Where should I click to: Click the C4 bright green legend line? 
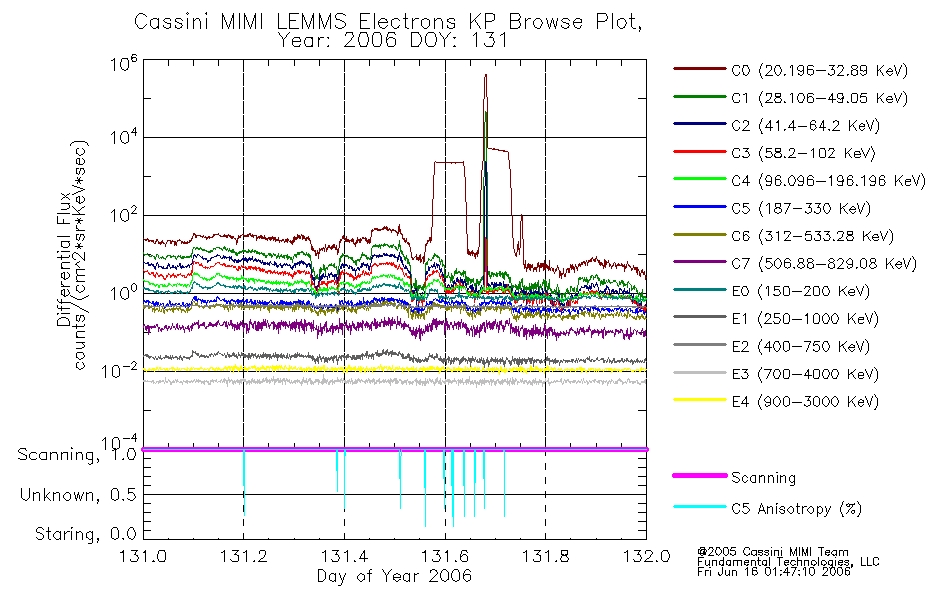tap(700, 179)
